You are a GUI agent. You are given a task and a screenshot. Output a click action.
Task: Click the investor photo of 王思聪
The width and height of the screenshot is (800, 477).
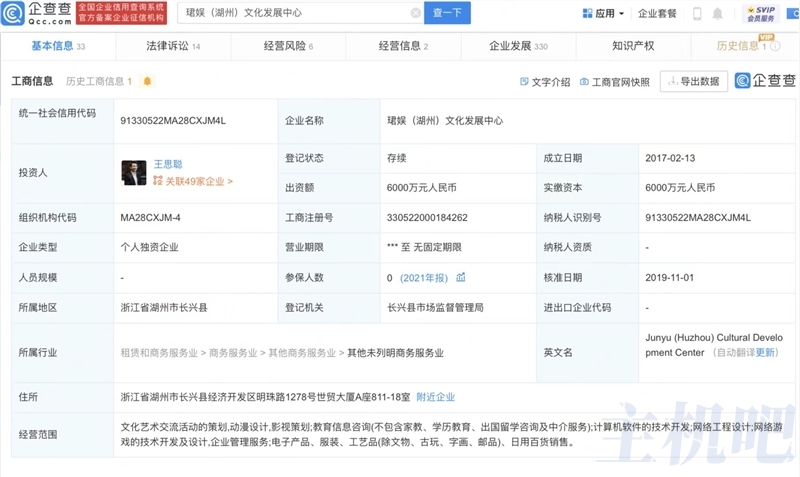coord(134,172)
